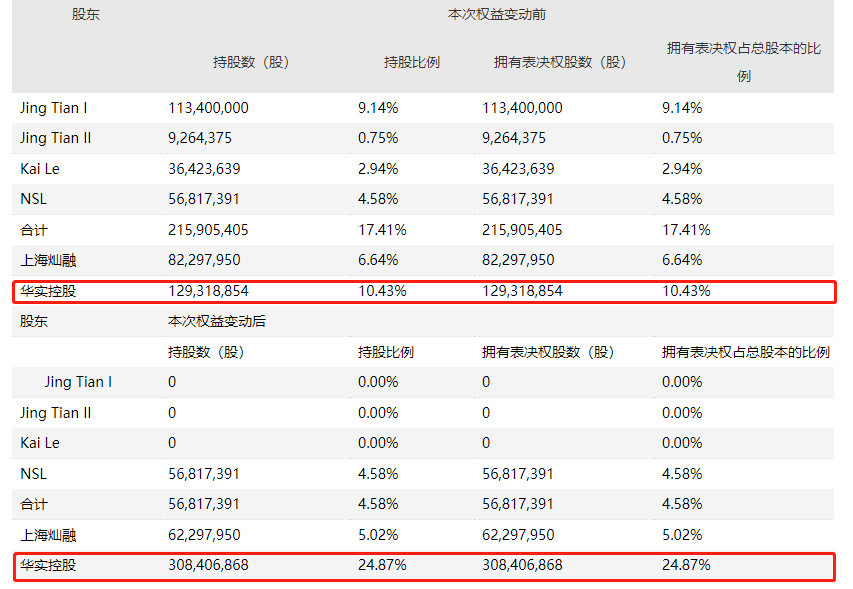Click the 17.41% 持股比例 value
The height and width of the screenshot is (589, 853).
point(382,230)
